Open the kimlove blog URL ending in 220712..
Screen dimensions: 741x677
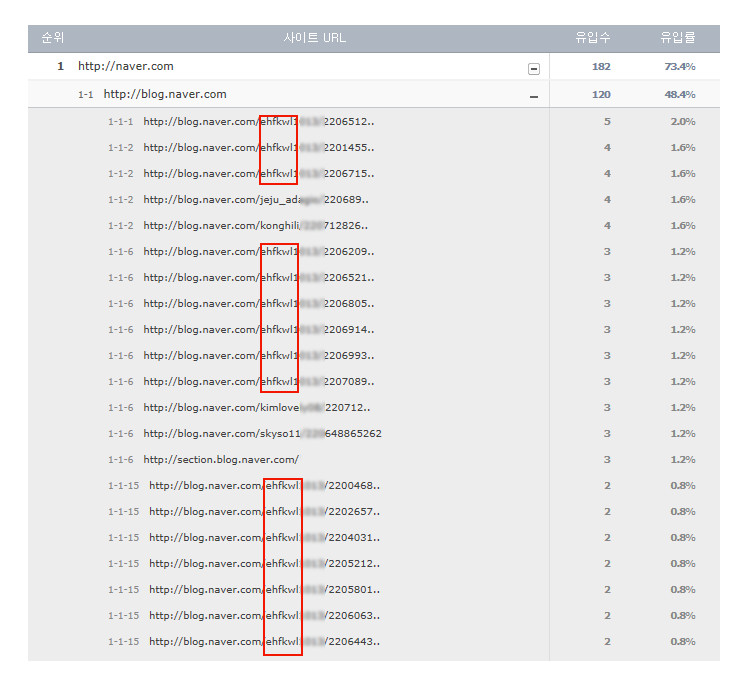tap(257, 407)
